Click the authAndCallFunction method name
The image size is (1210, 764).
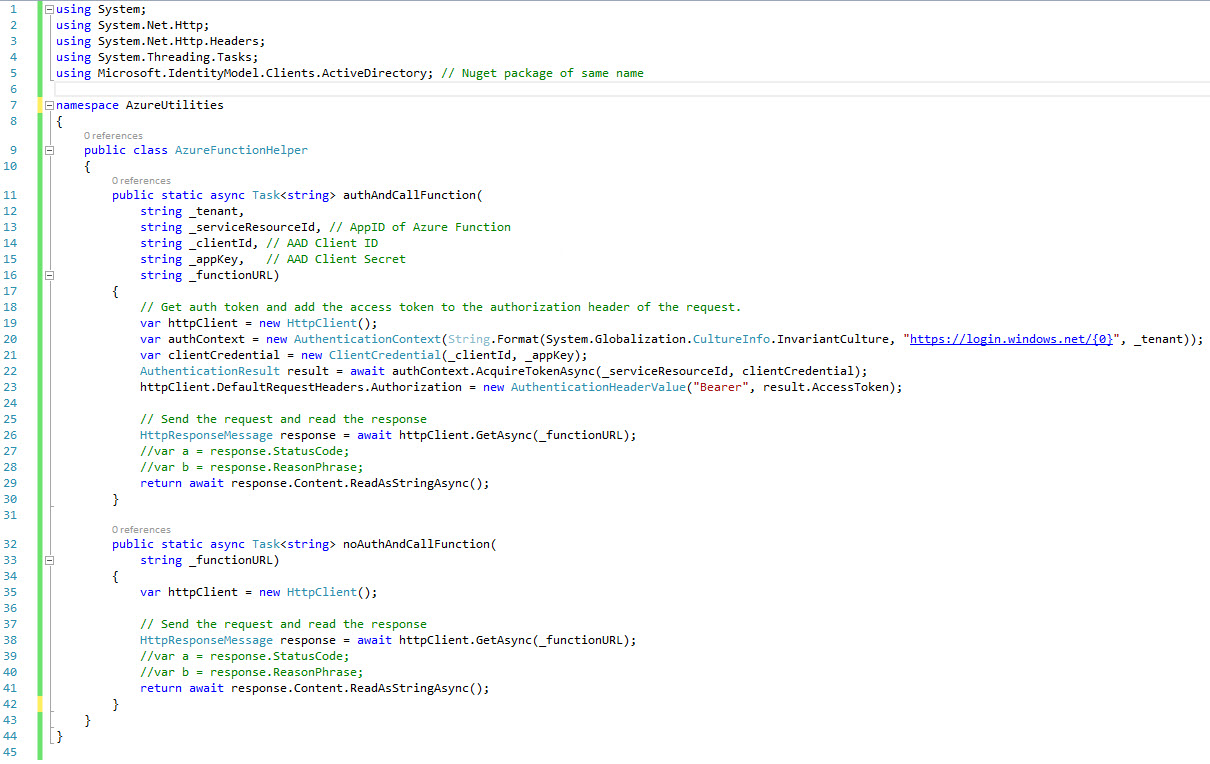point(409,195)
